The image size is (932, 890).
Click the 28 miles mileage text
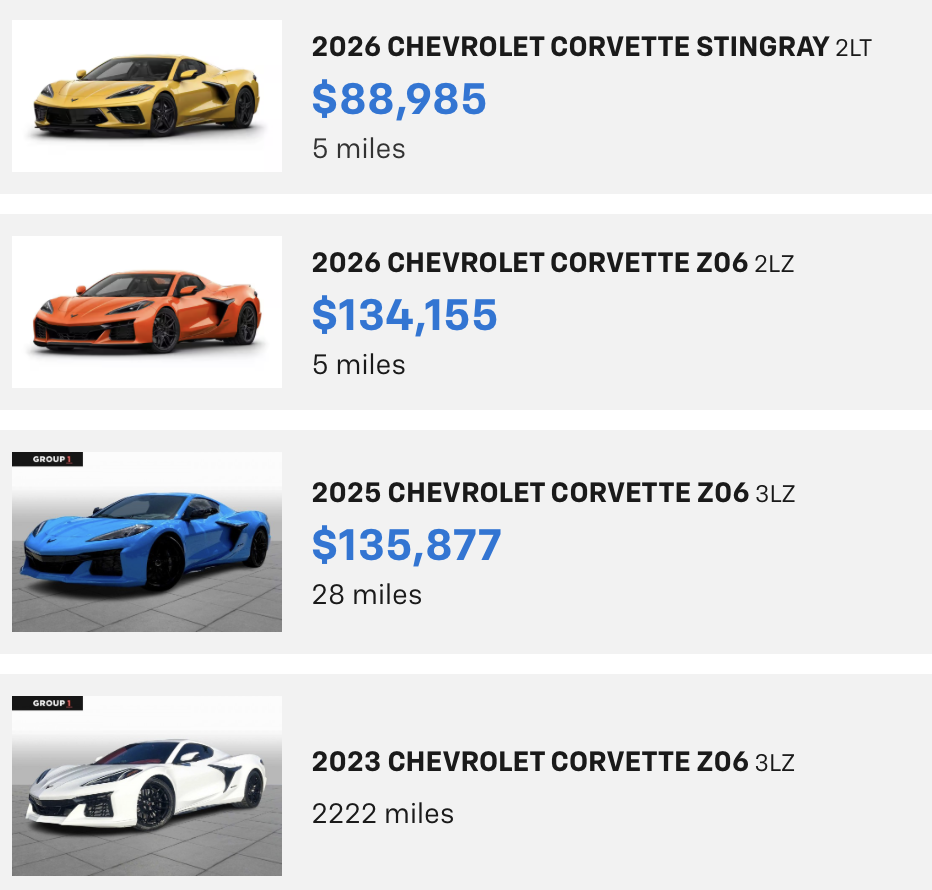(367, 595)
